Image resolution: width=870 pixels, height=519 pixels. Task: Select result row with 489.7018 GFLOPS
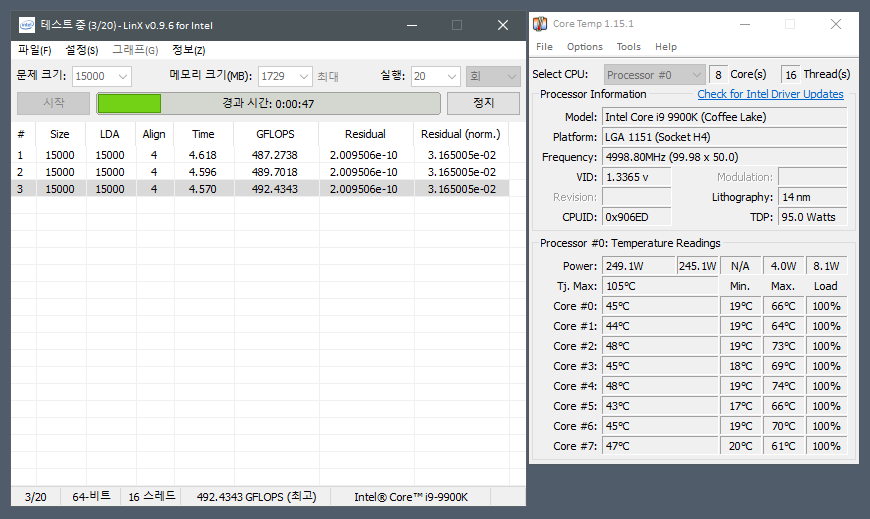point(260,172)
